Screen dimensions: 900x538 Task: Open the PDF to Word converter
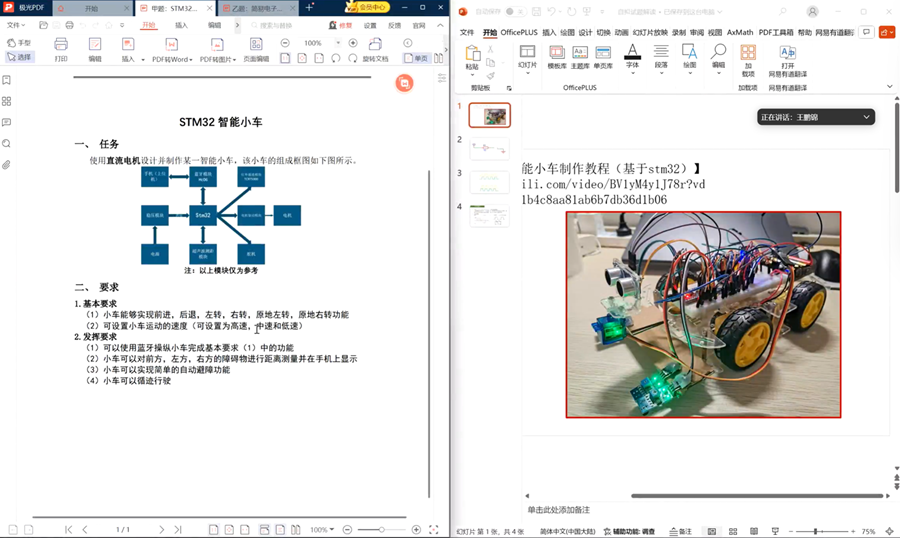pyautogui.click(x=171, y=46)
